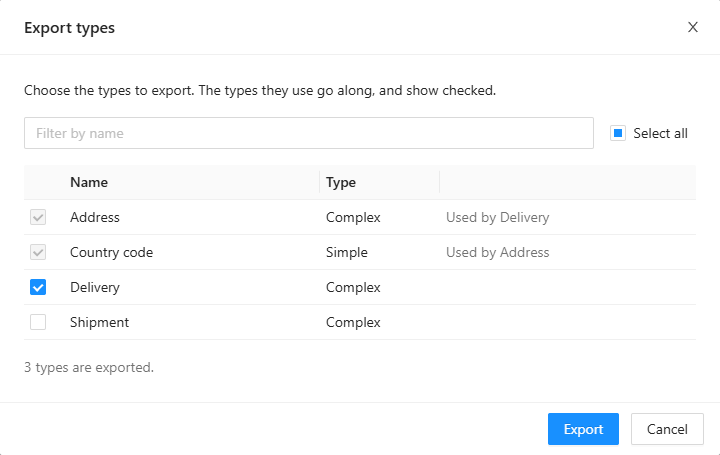
Task: Click the Address row checkbox
Action: pyautogui.click(x=38, y=217)
